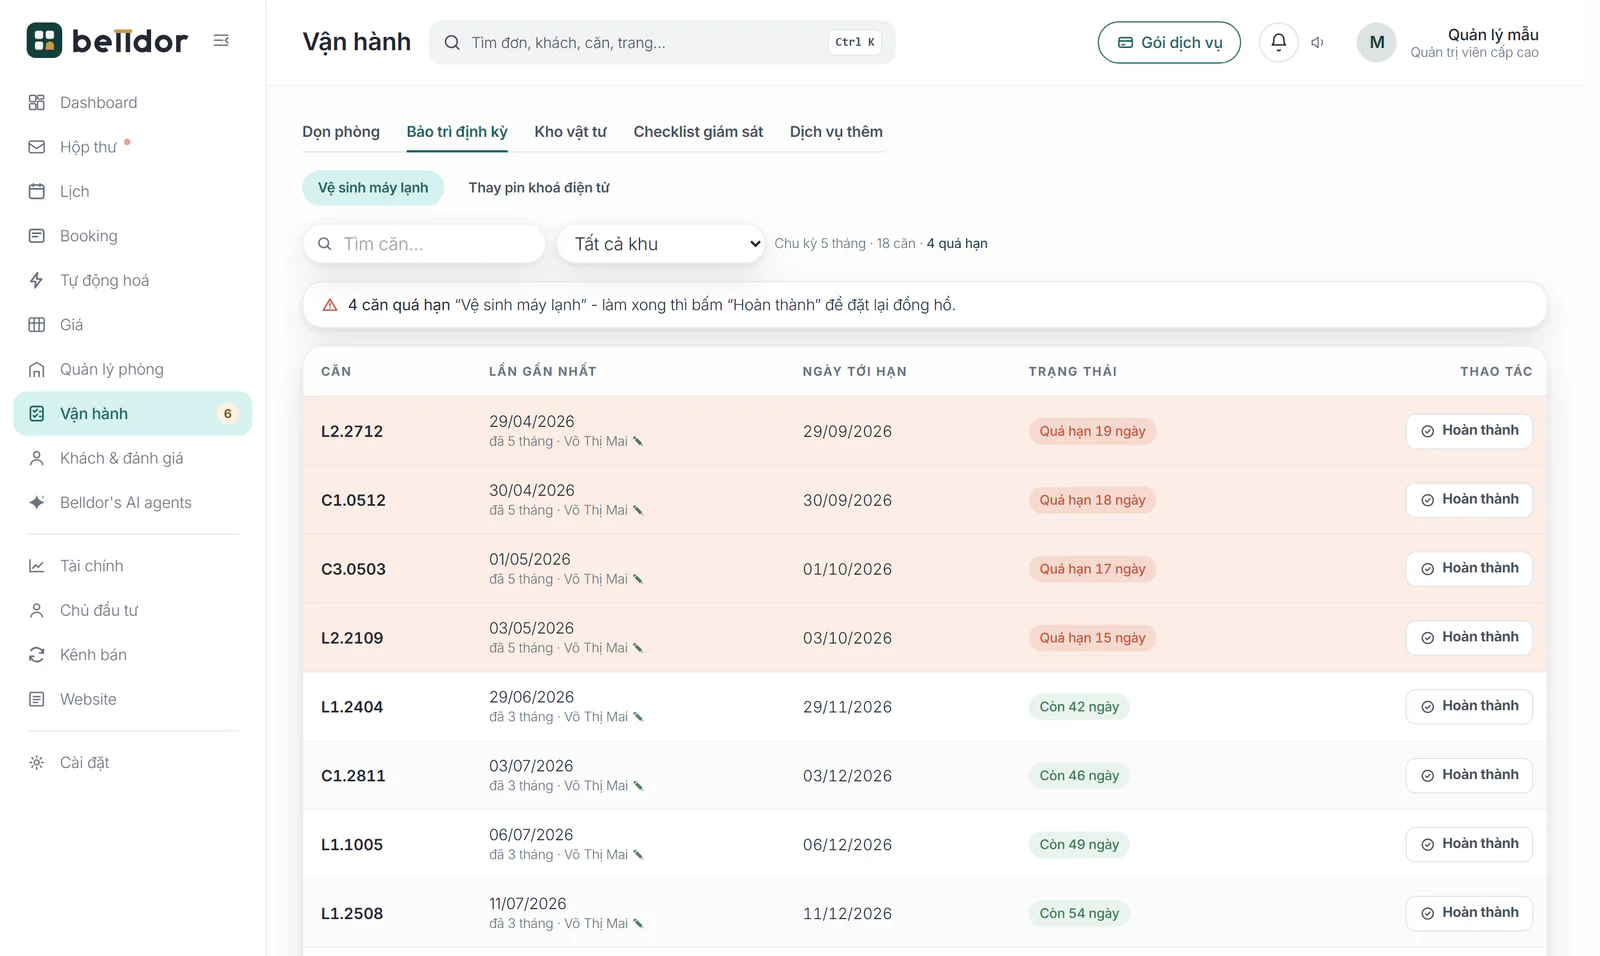
Task: Click the Còn 46 ngày badge
Action: point(1079,776)
